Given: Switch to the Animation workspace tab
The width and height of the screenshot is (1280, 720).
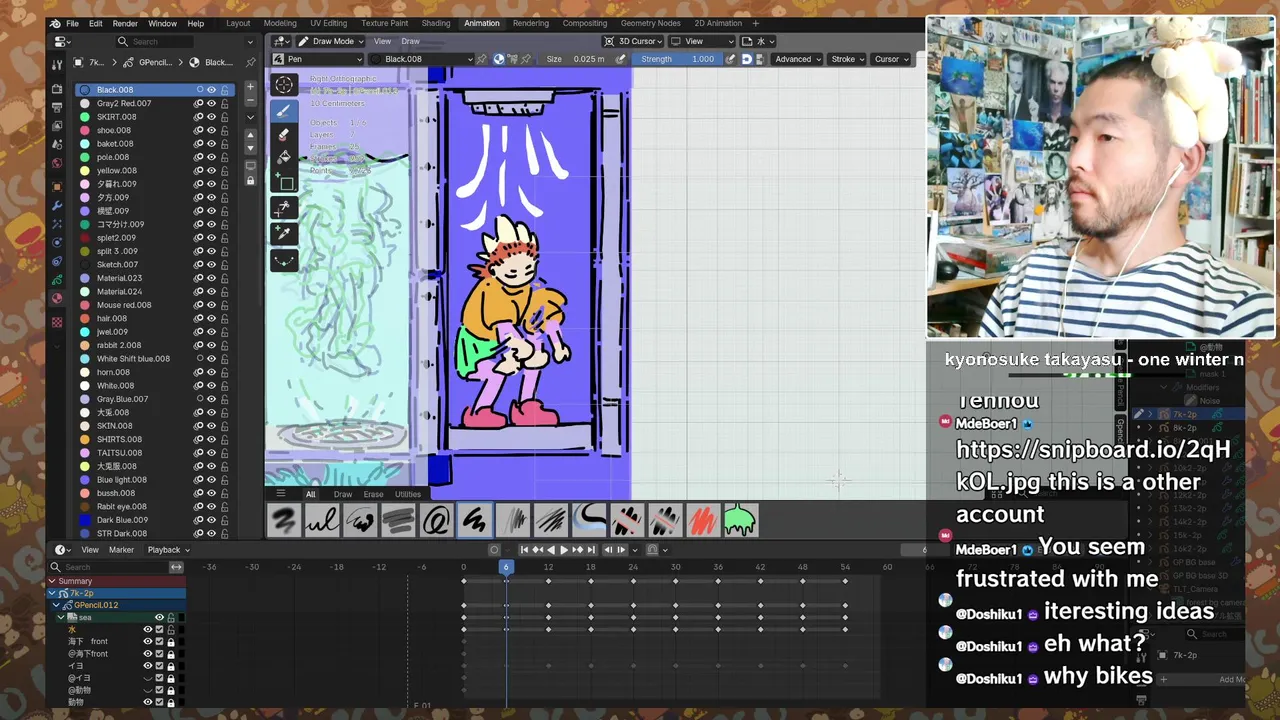Looking at the screenshot, I should coord(481,23).
